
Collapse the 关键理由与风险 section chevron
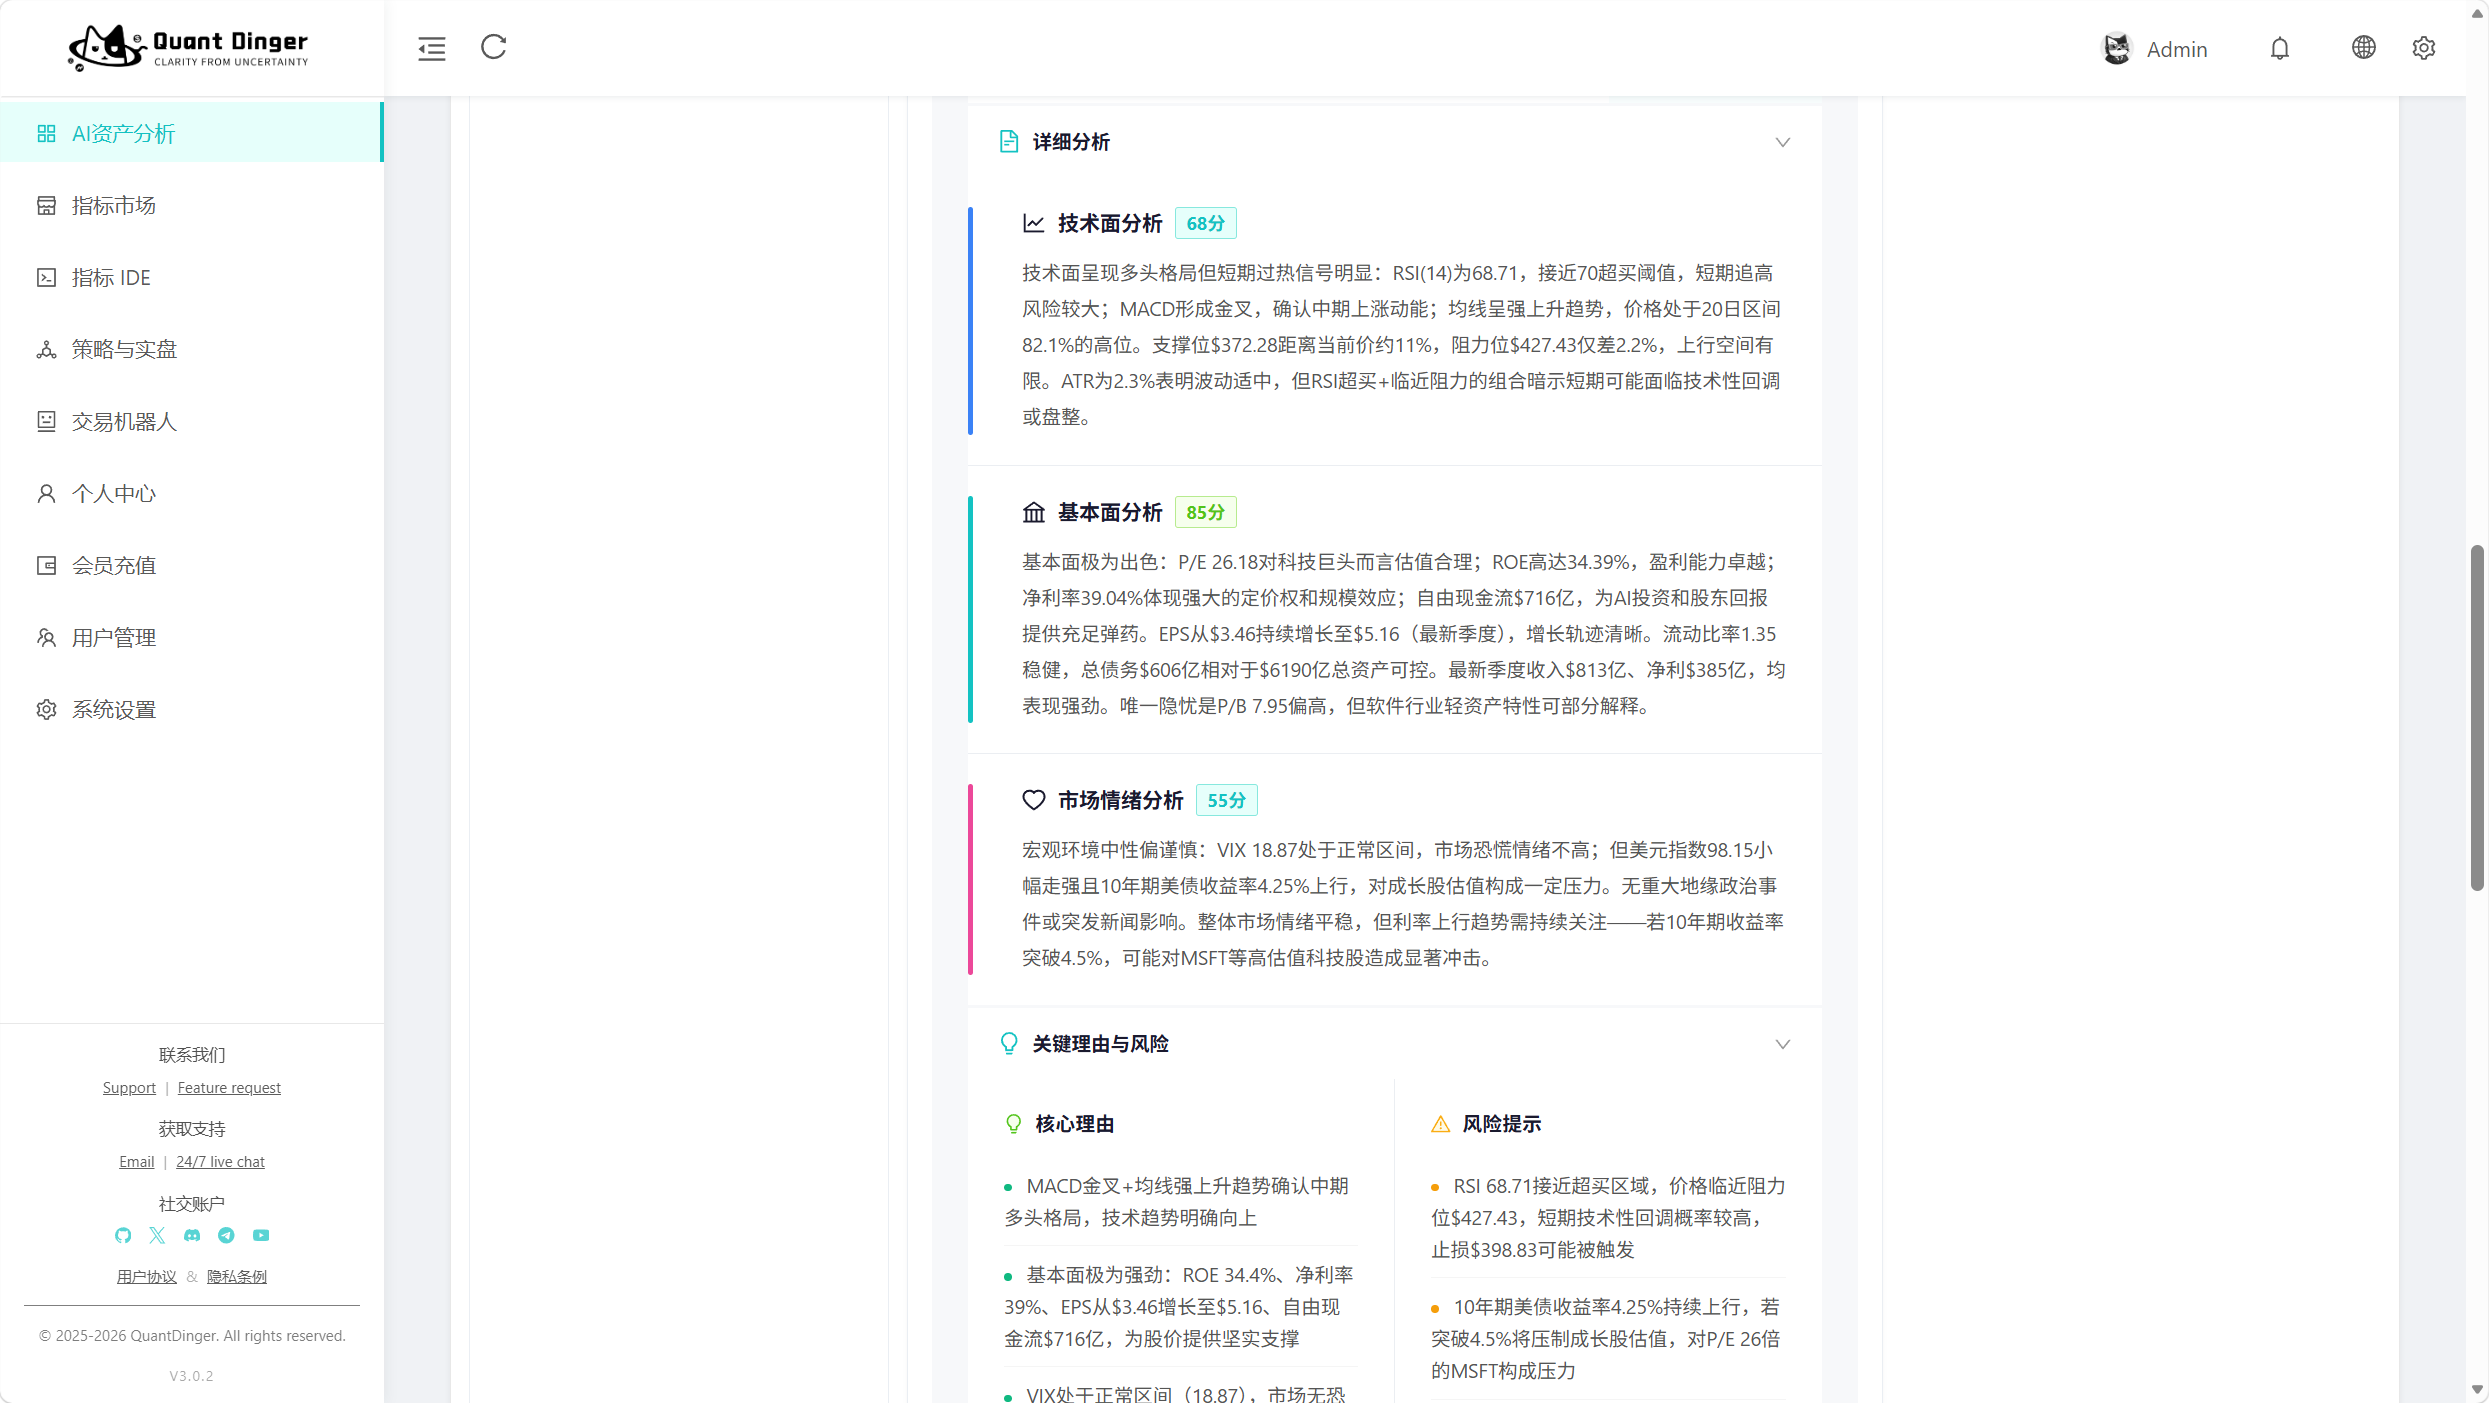pyautogui.click(x=1783, y=1044)
